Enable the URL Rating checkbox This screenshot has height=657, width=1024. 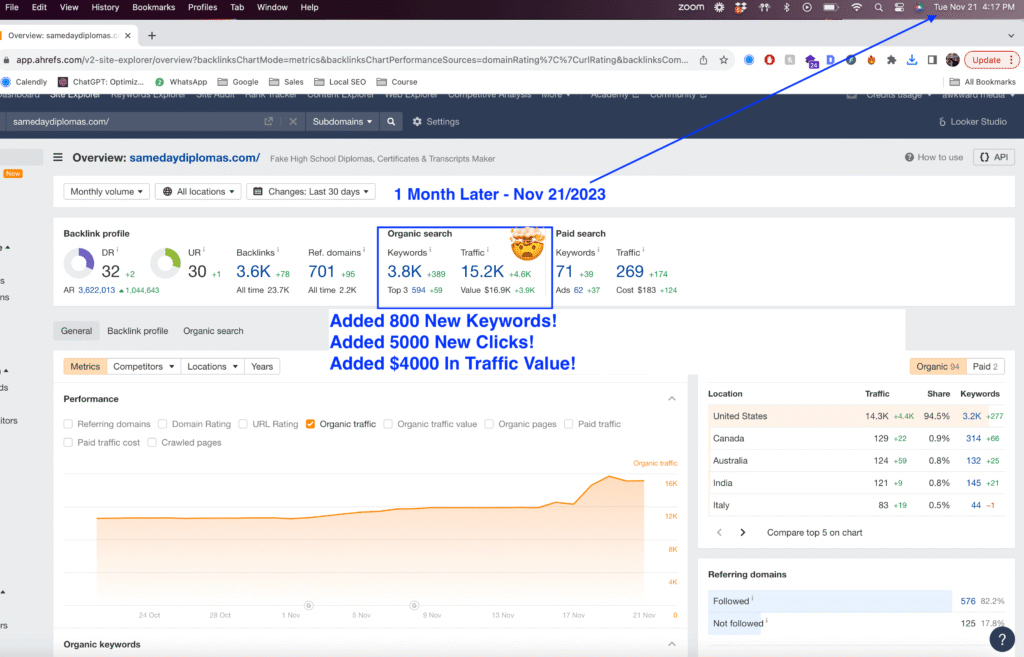pos(243,424)
